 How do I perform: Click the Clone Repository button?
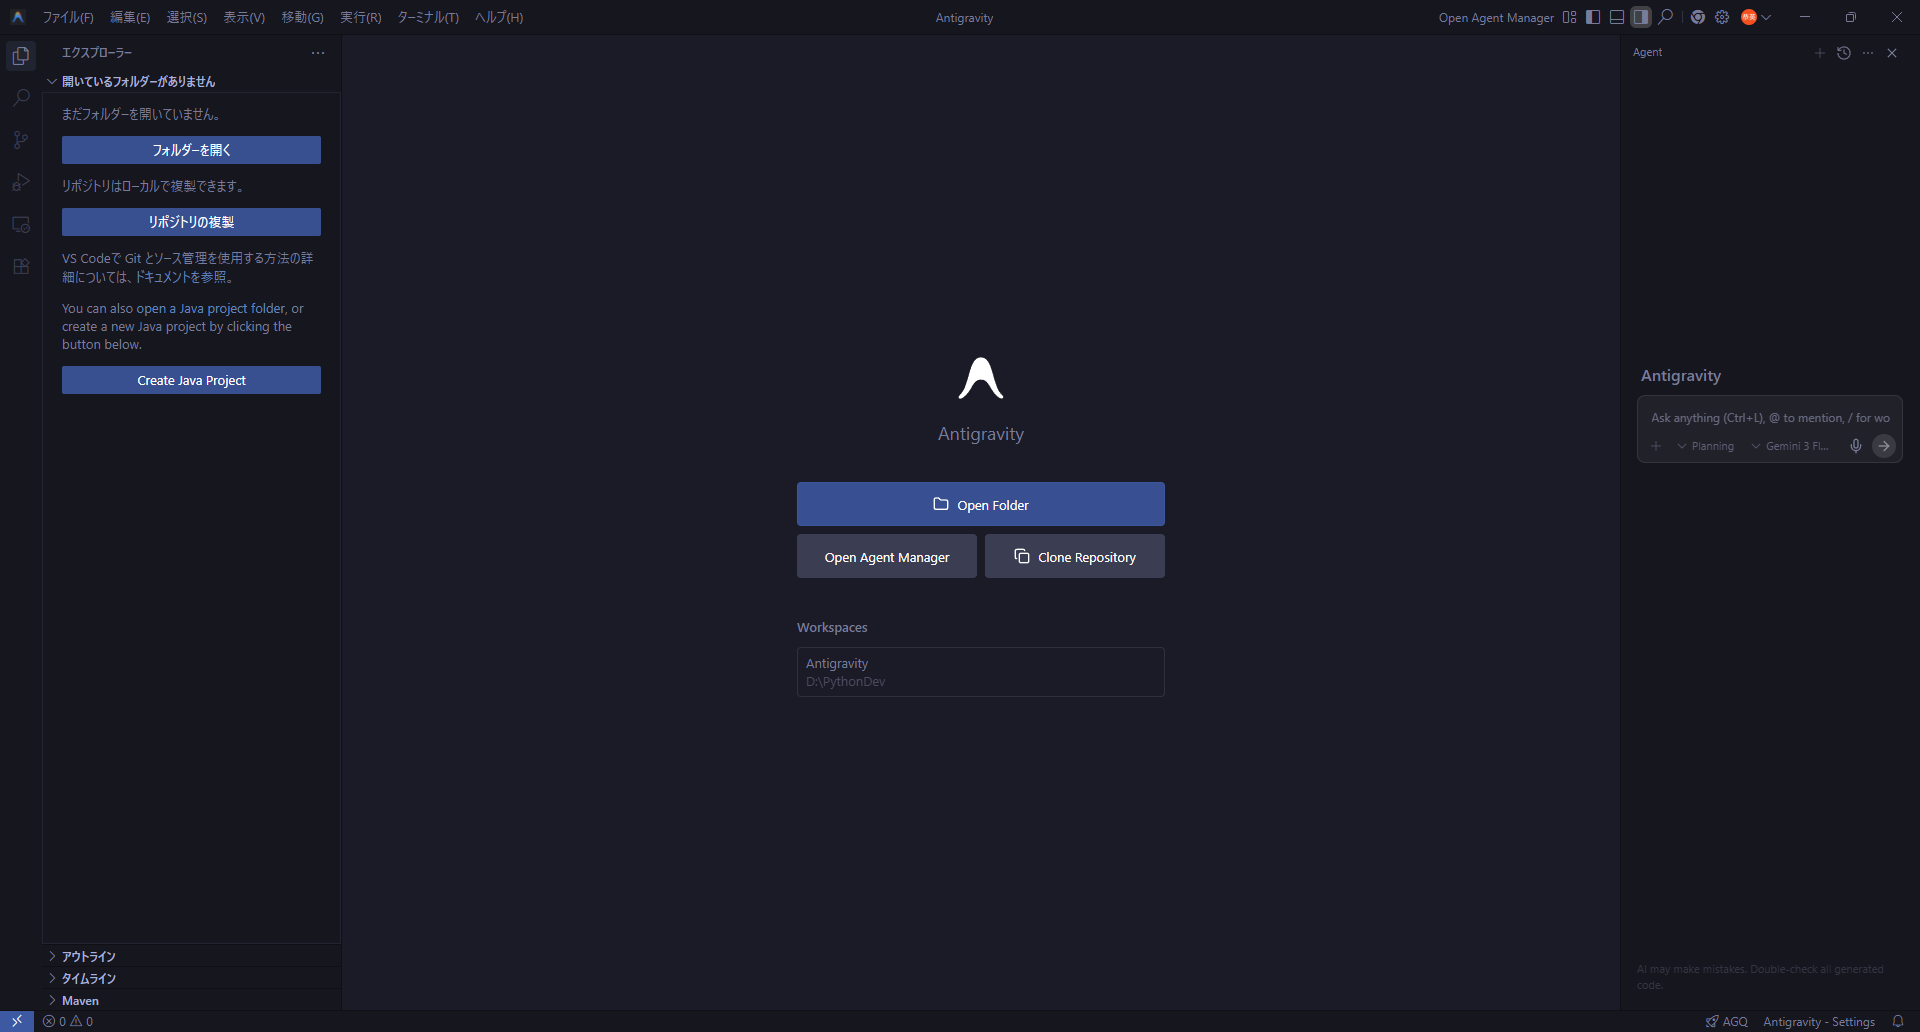(1075, 556)
